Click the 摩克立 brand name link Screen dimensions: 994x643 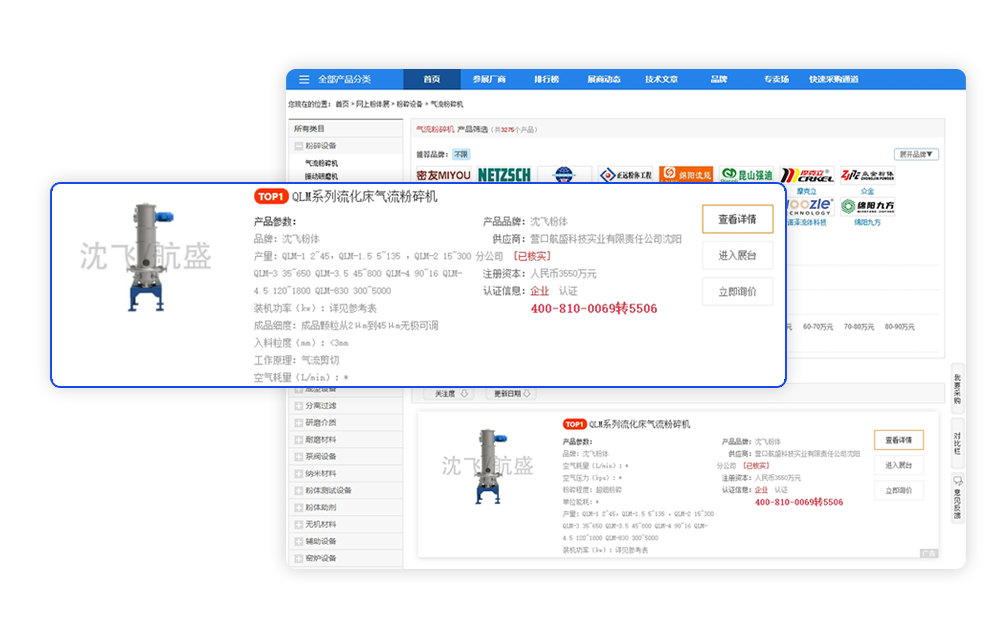pos(806,191)
